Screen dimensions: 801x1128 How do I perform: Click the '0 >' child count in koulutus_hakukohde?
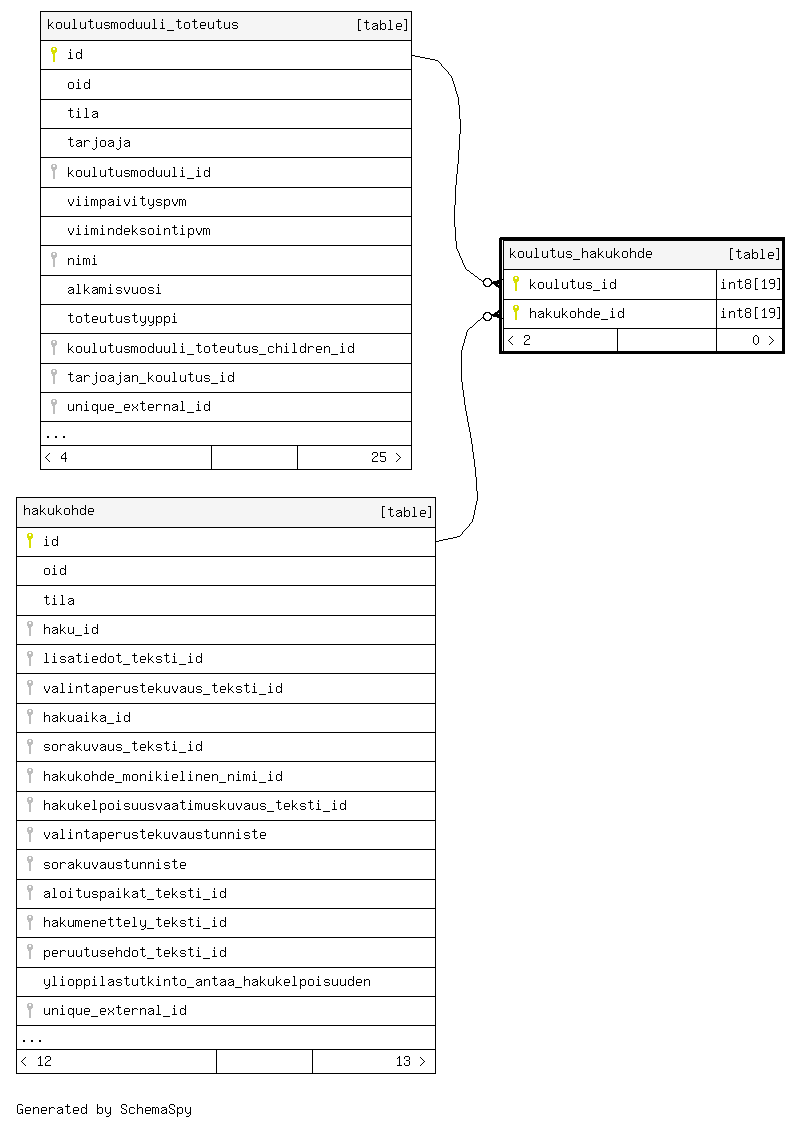pyautogui.click(x=764, y=340)
